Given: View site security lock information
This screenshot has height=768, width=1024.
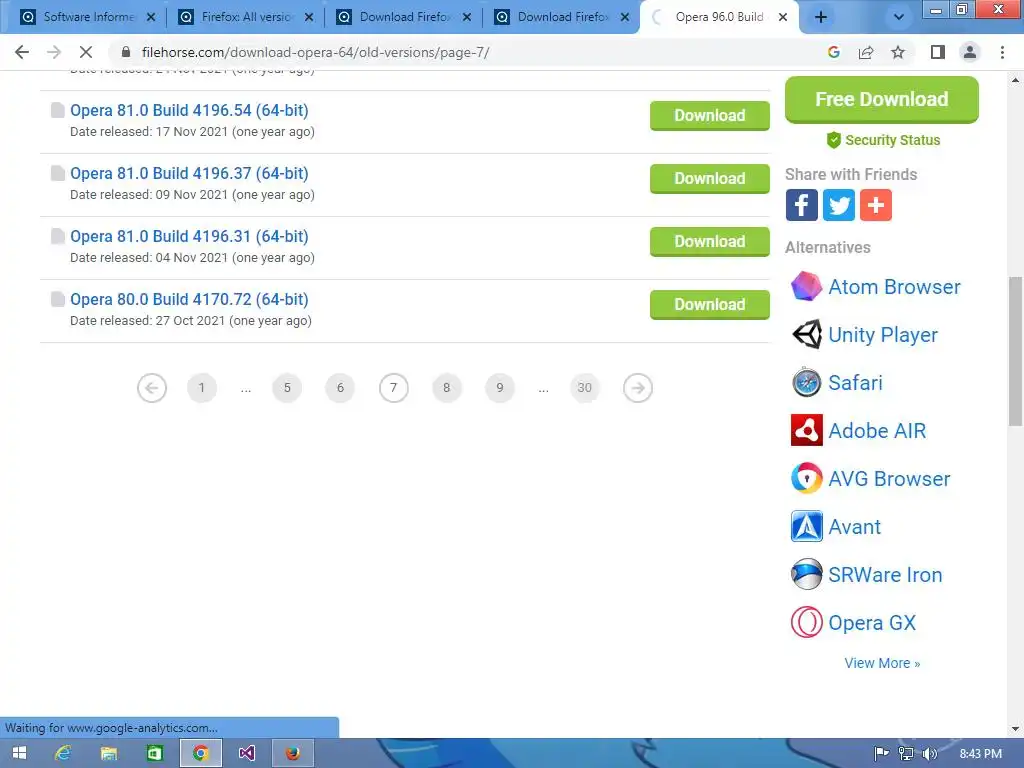Looking at the screenshot, I should click(126, 52).
